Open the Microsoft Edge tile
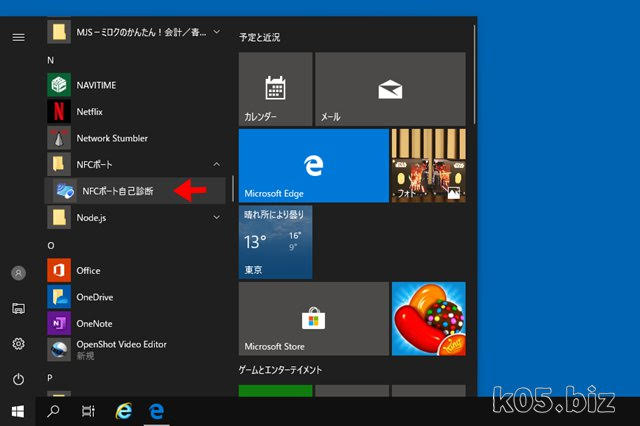 click(313, 165)
